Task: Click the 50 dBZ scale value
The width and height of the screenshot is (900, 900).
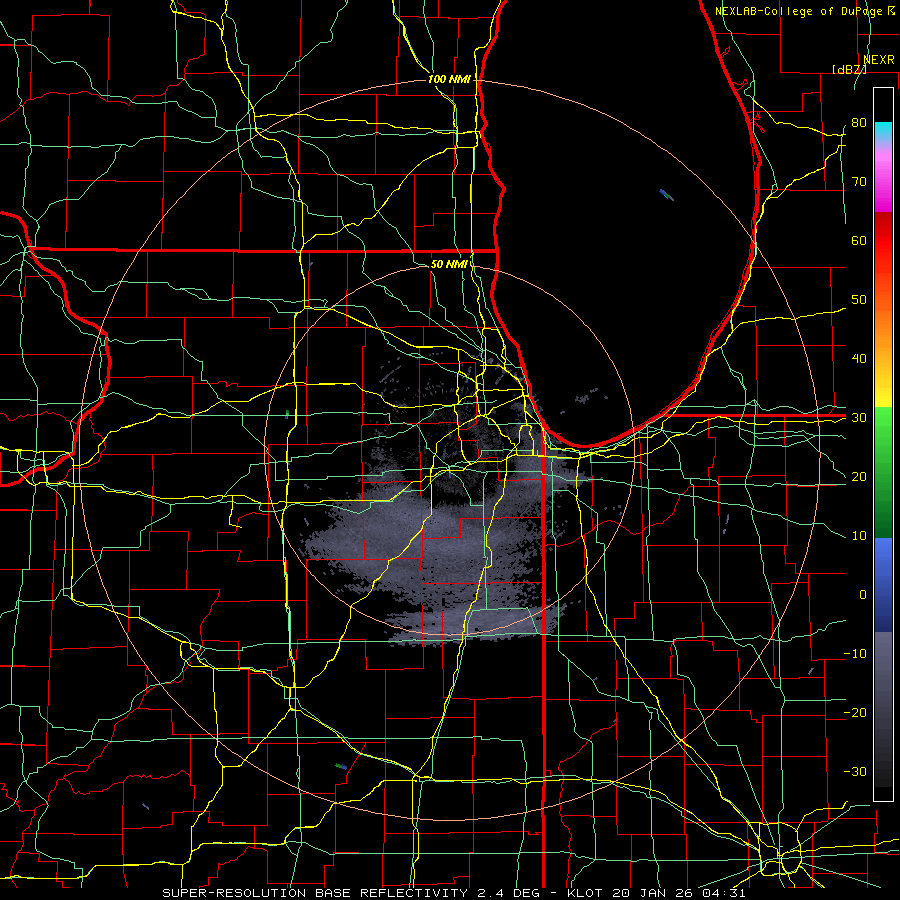Action: tap(859, 300)
